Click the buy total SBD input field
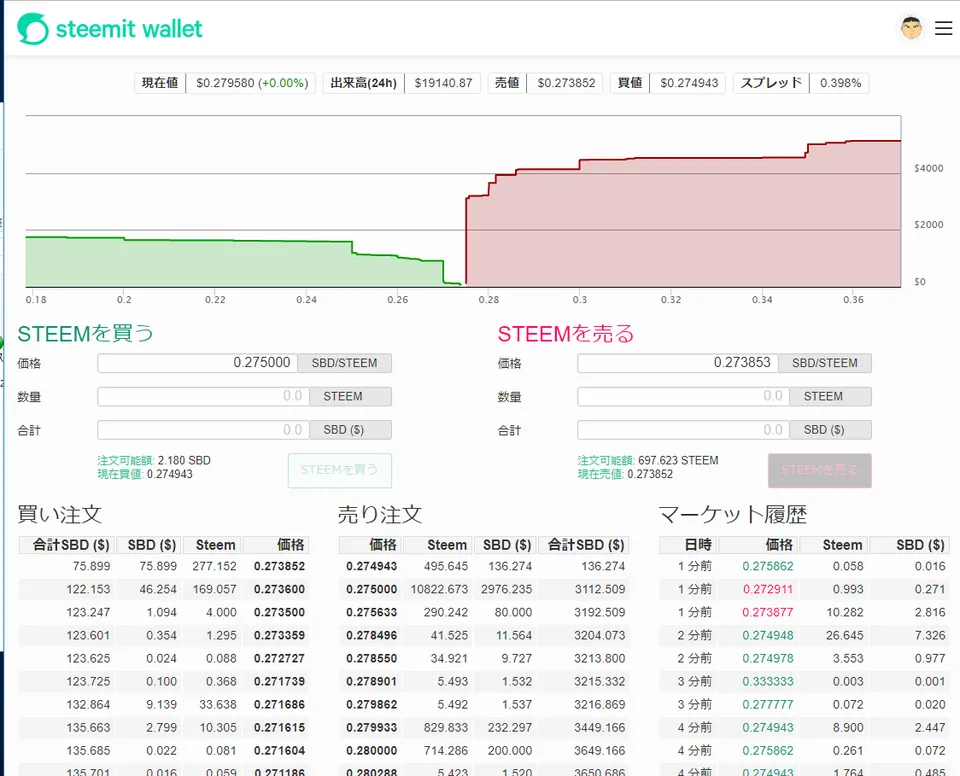The height and width of the screenshot is (776, 960). coord(203,430)
